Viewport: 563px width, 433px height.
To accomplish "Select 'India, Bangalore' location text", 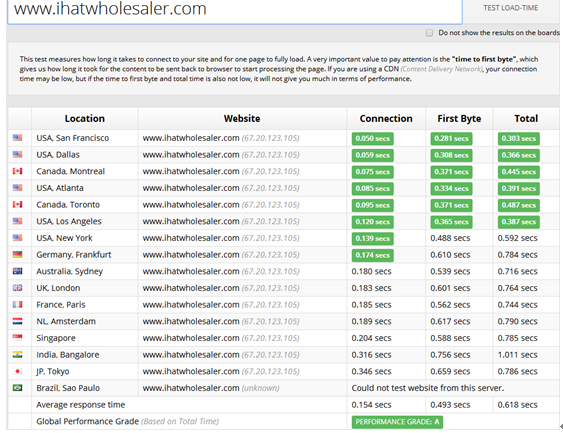I will click(68, 355).
